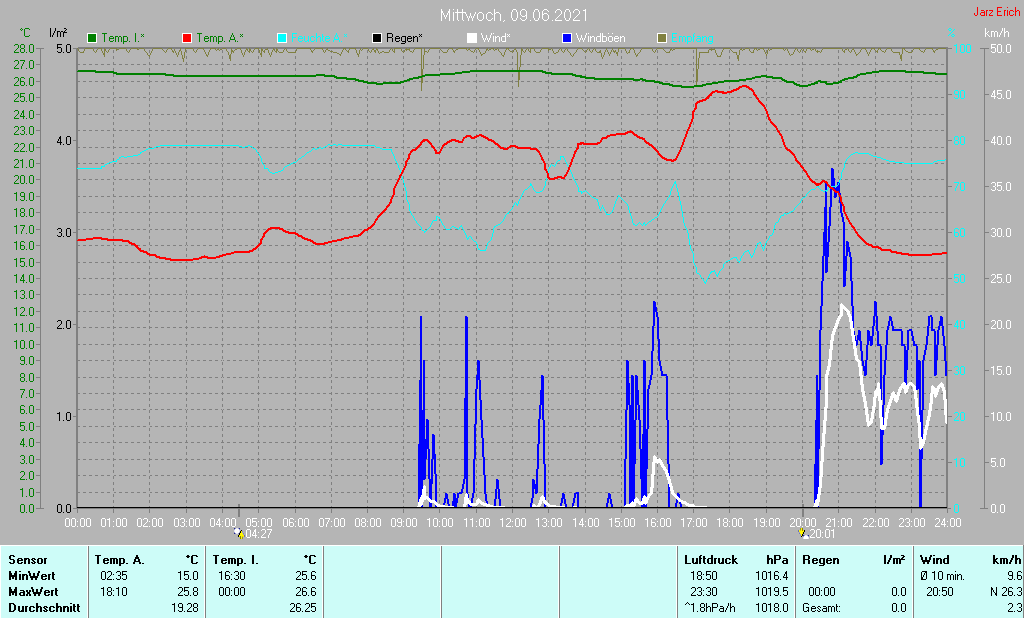Select the 'Feuchte A.*' legend label
The height and width of the screenshot is (618, 1024).
pyautogui.click(x=319, y=38)
